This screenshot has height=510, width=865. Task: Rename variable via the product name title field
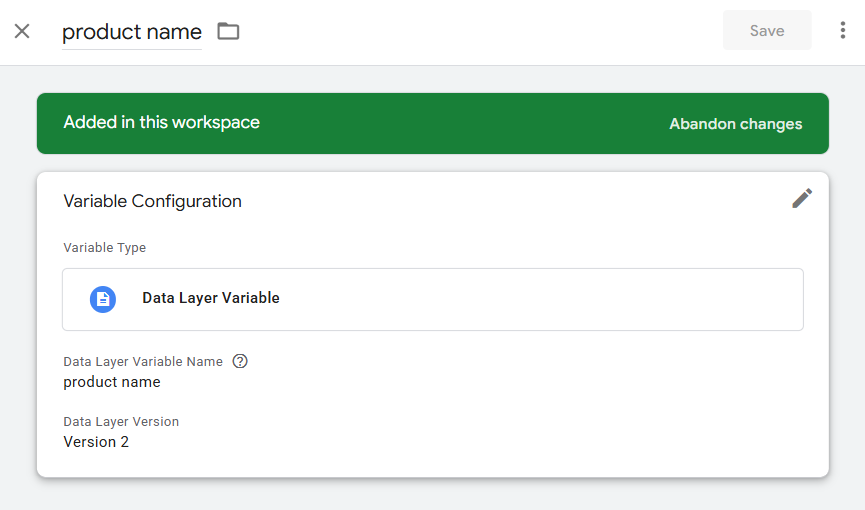tap(132, 32)
